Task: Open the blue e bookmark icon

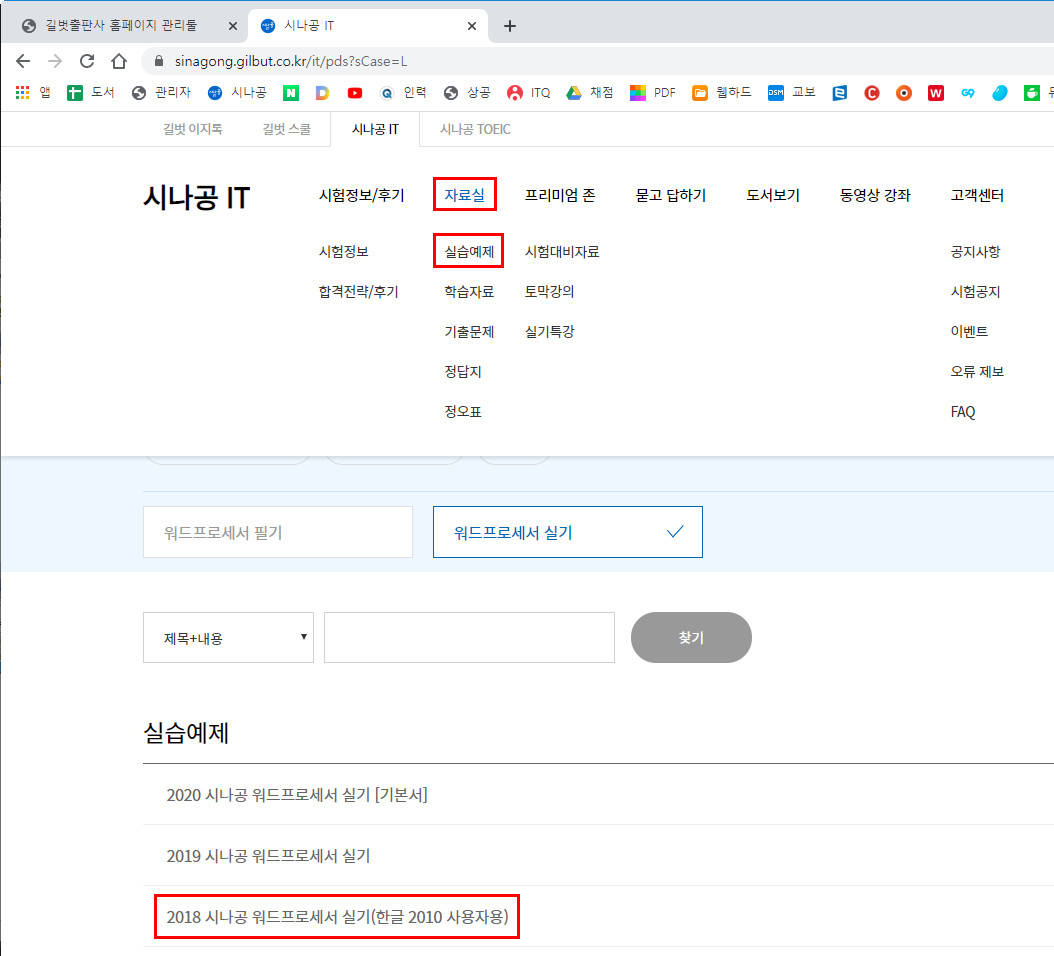Action: pyautogui.click(x=840, y=93)
